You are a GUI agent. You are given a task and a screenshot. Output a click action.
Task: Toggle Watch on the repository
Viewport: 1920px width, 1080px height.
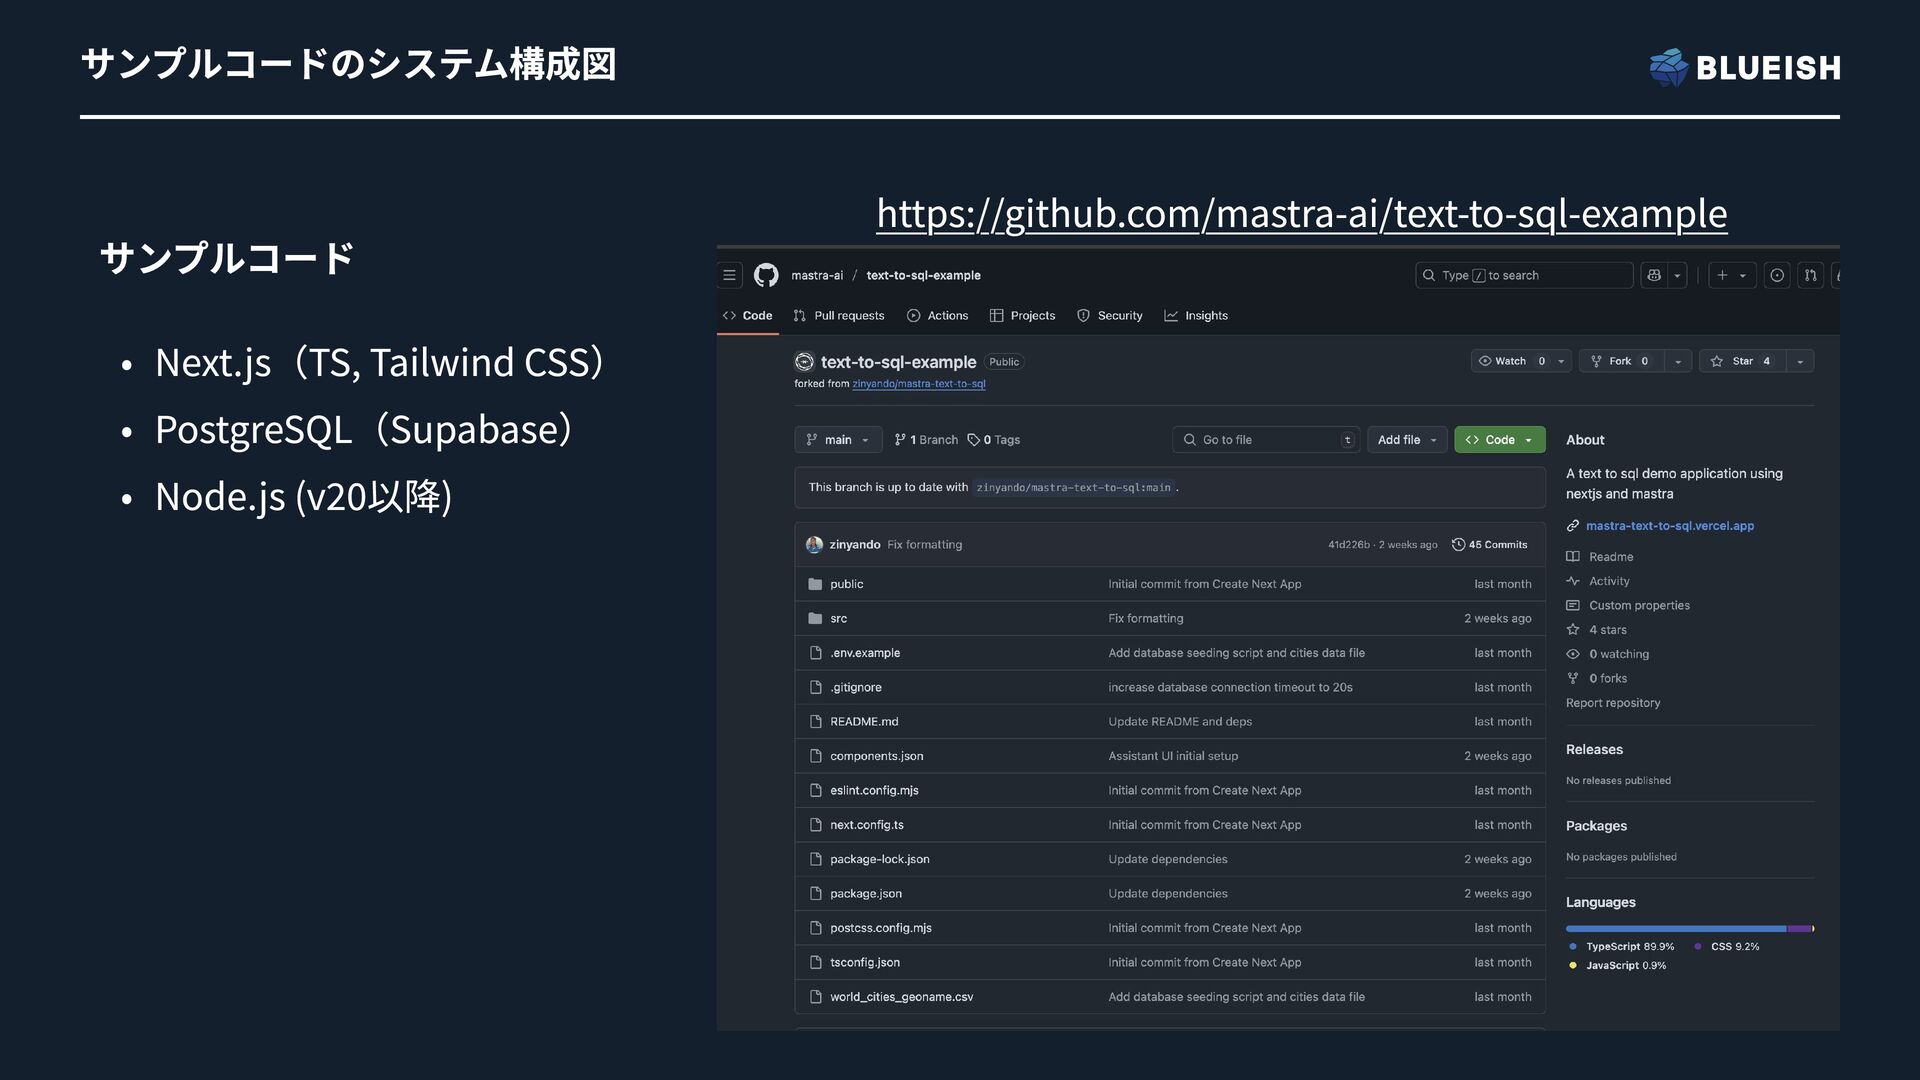1510,361
